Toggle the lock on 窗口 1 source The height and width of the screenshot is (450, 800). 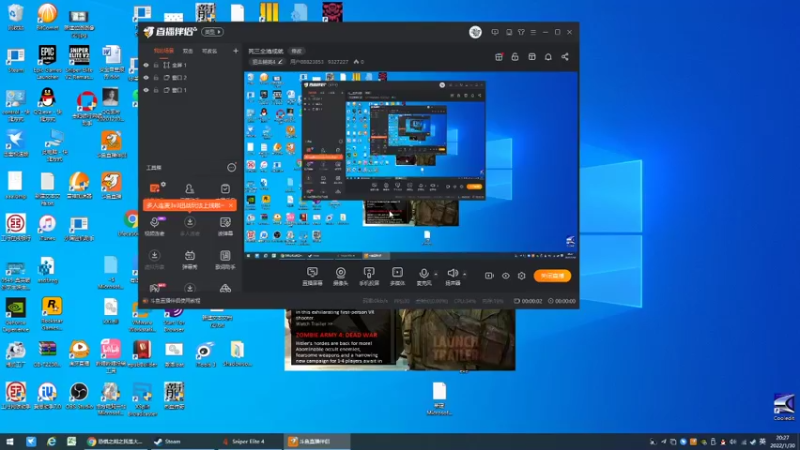point(156,90)
